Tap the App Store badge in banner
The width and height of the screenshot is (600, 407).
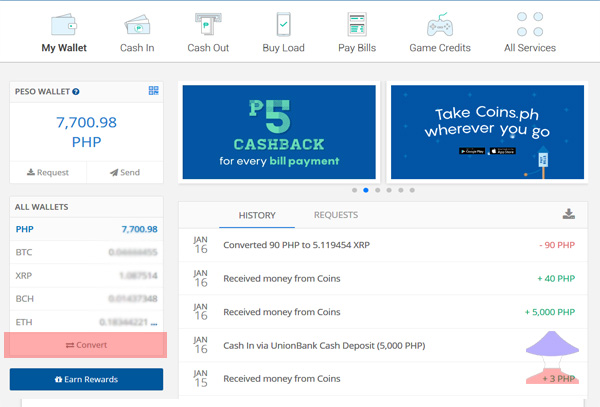pos(502,151)
